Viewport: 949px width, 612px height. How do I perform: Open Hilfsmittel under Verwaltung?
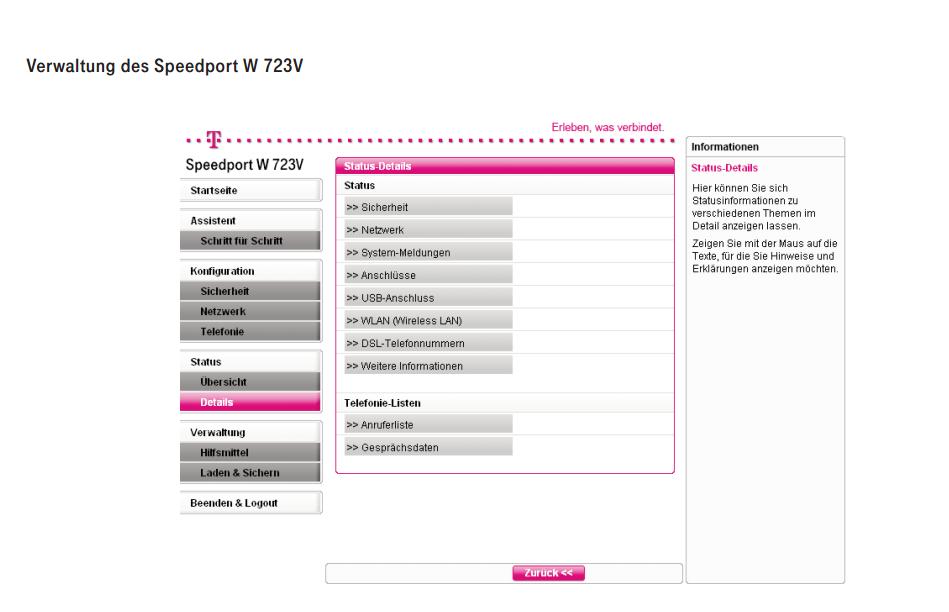250,452
